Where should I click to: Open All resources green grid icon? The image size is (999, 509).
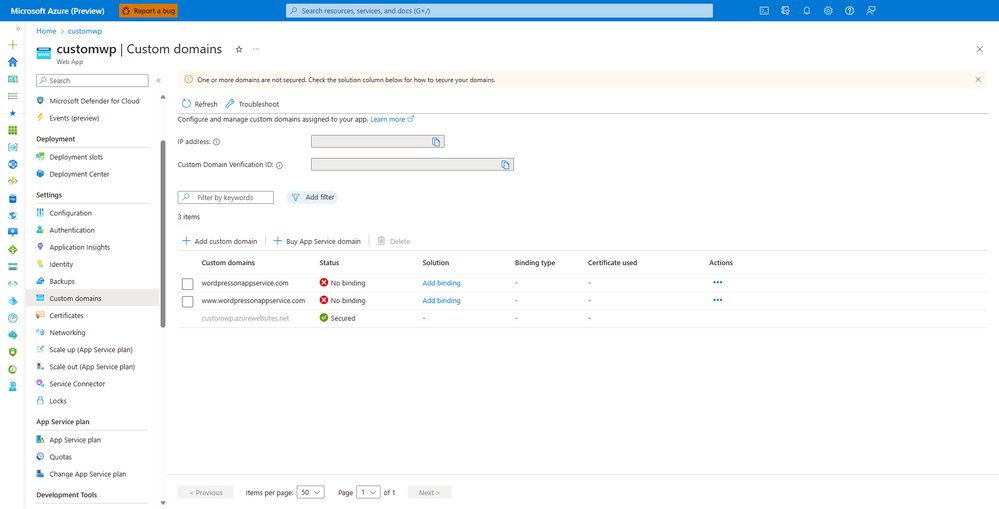[13, 130]
